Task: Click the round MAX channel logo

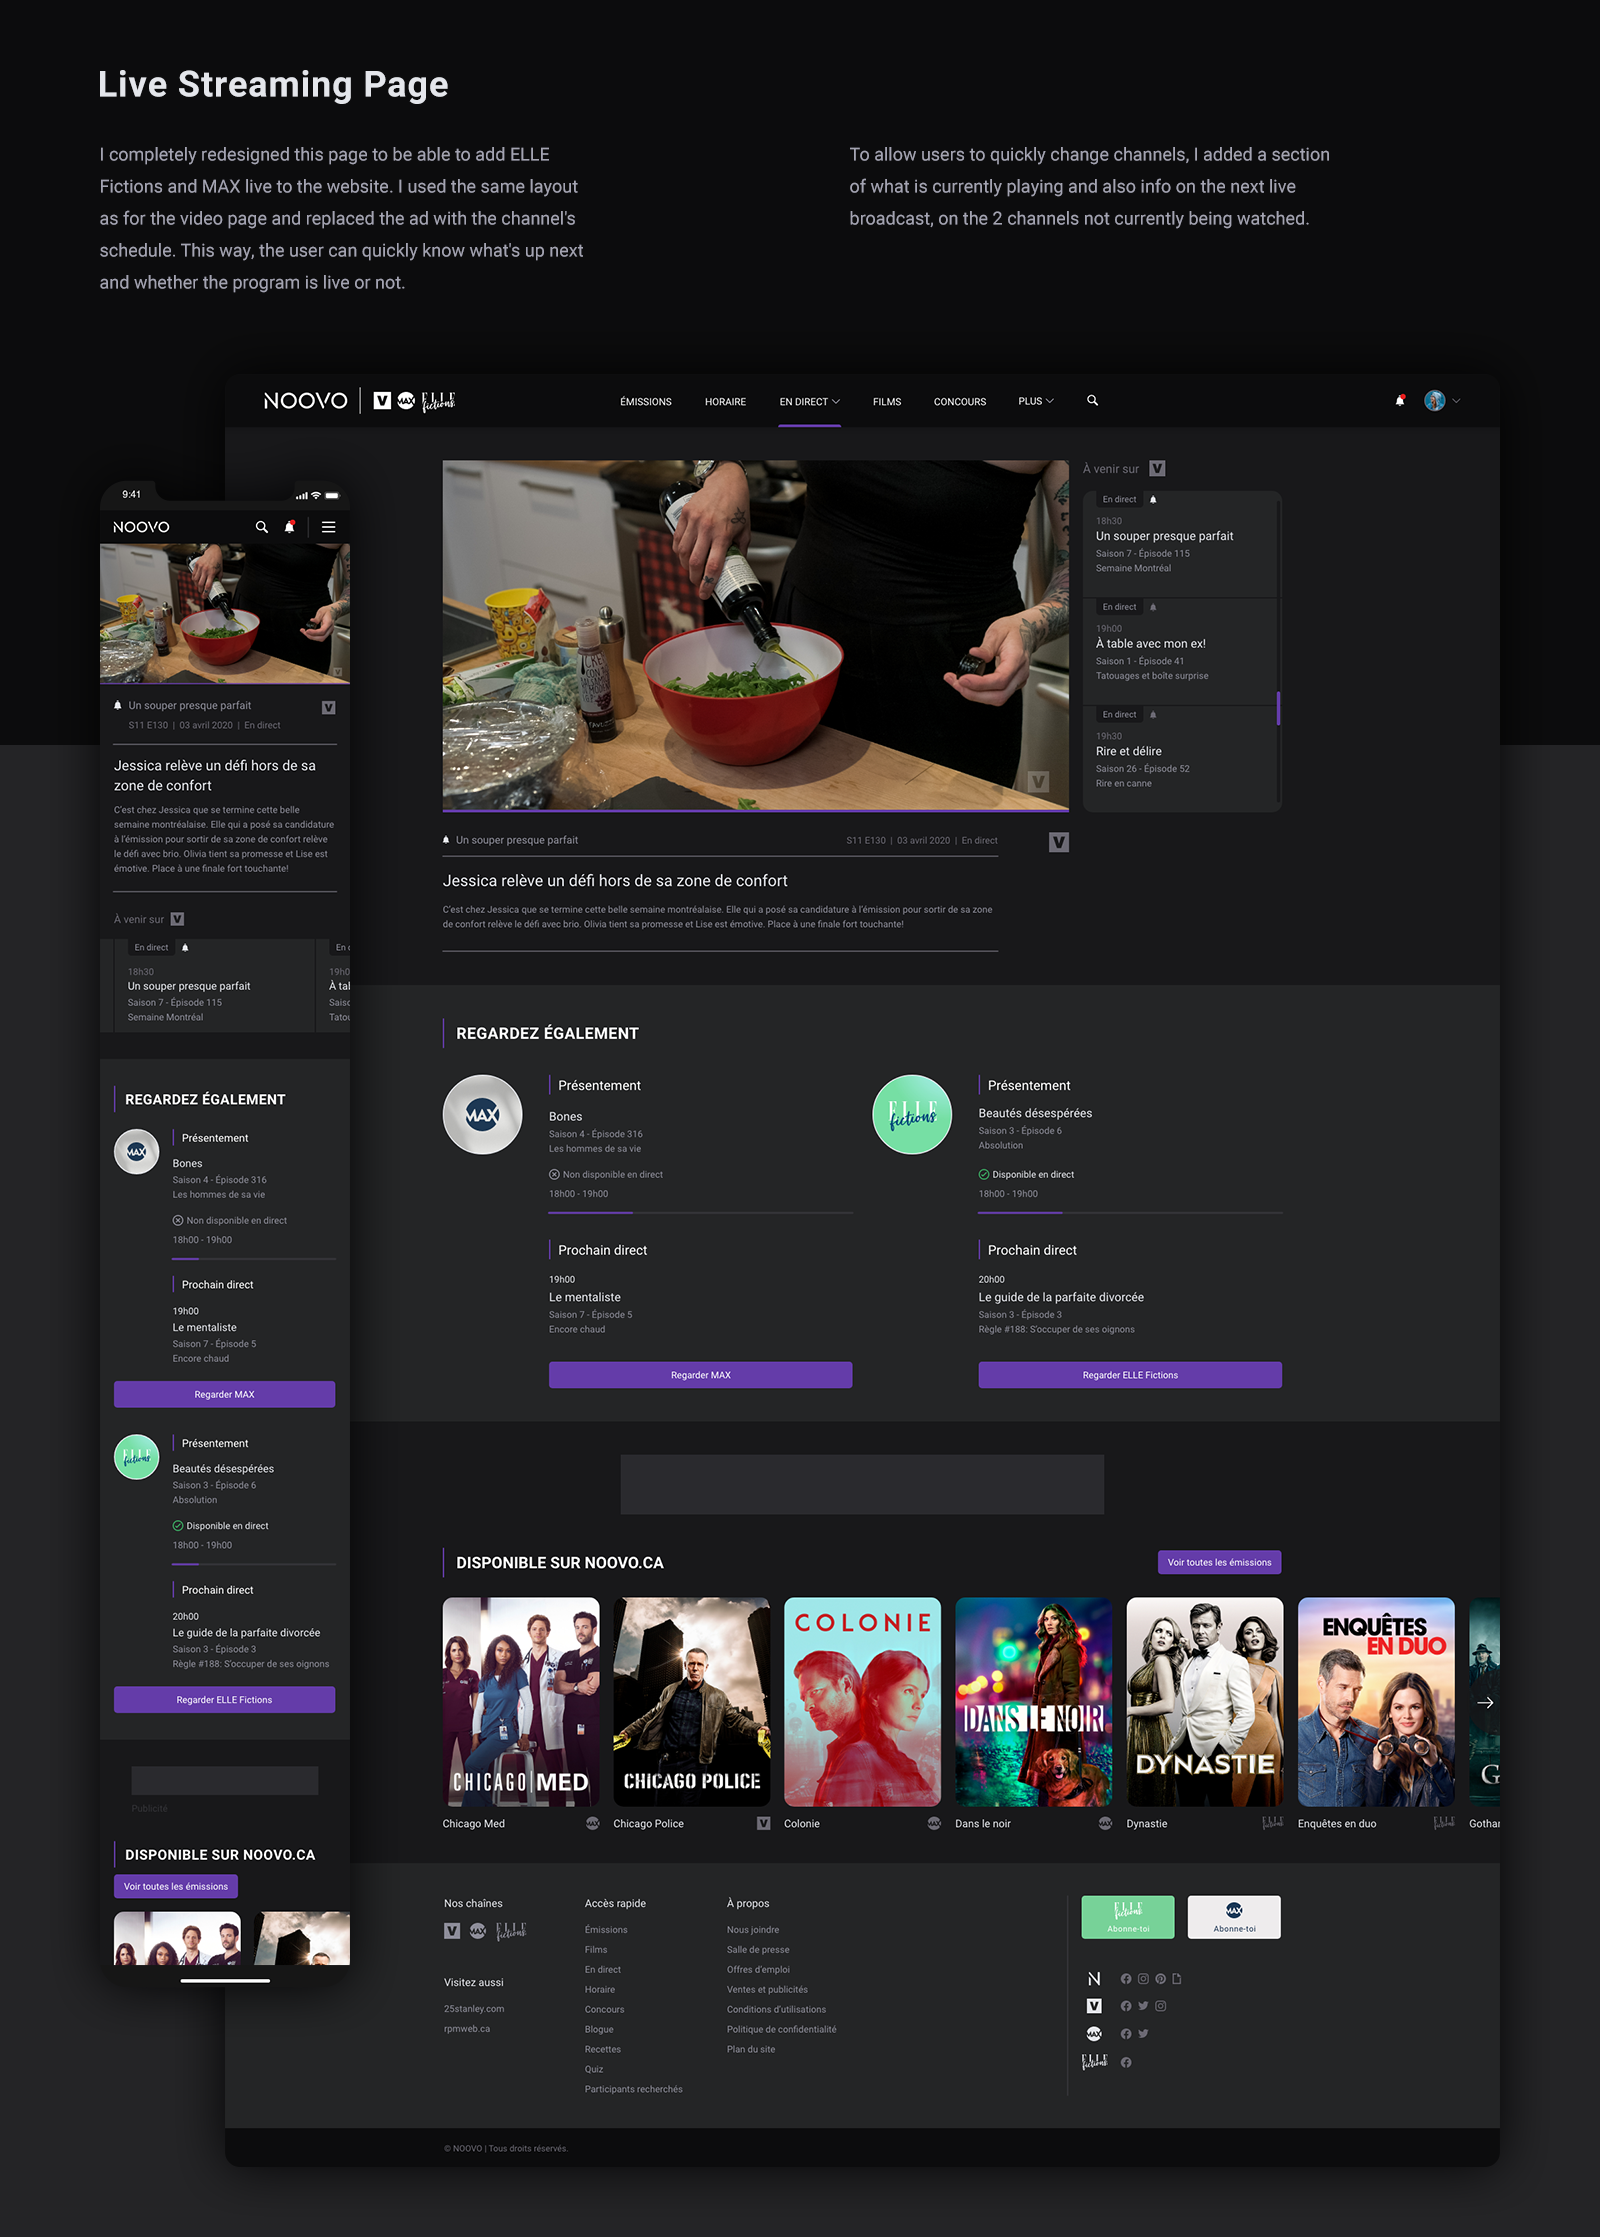Action: tap(482, 1114)
